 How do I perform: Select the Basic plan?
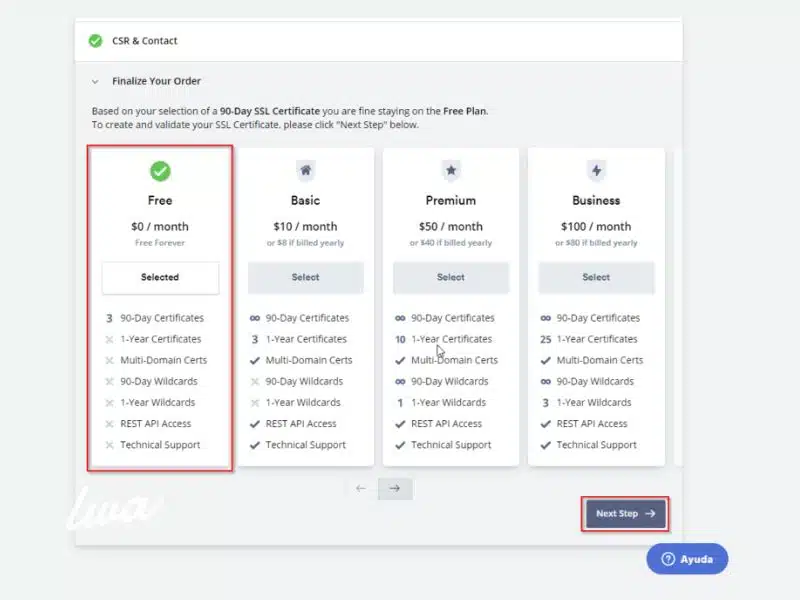pos(305,277)
